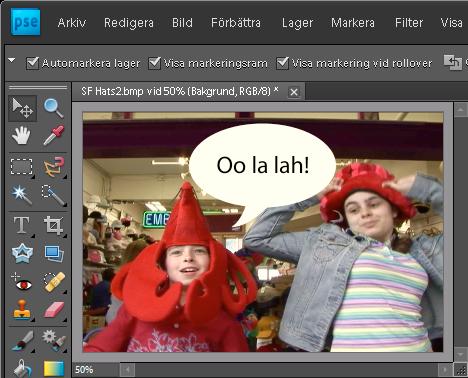Select the Quick Selection tool
468x378 pixels.
click(53, 194)
